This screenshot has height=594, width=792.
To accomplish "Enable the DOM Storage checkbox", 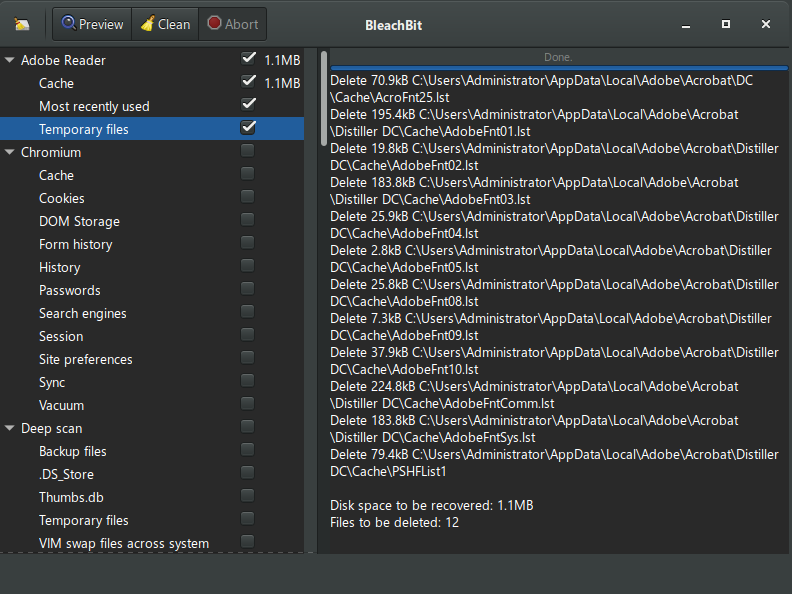I will pos(248,220).
